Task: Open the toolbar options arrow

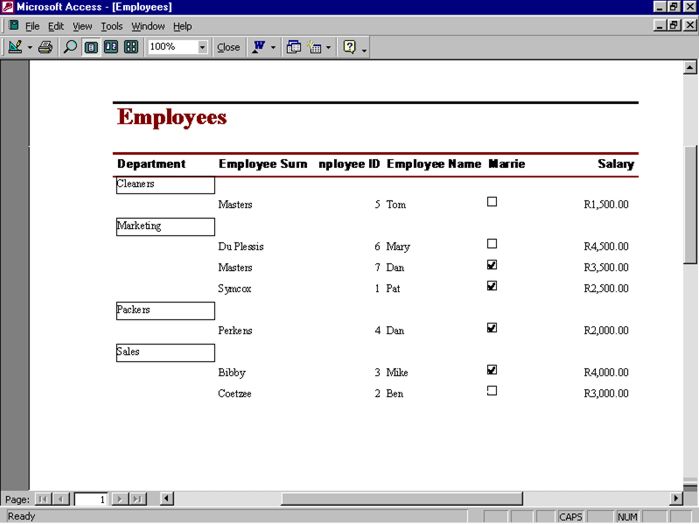Action: [x=364, y=50]
